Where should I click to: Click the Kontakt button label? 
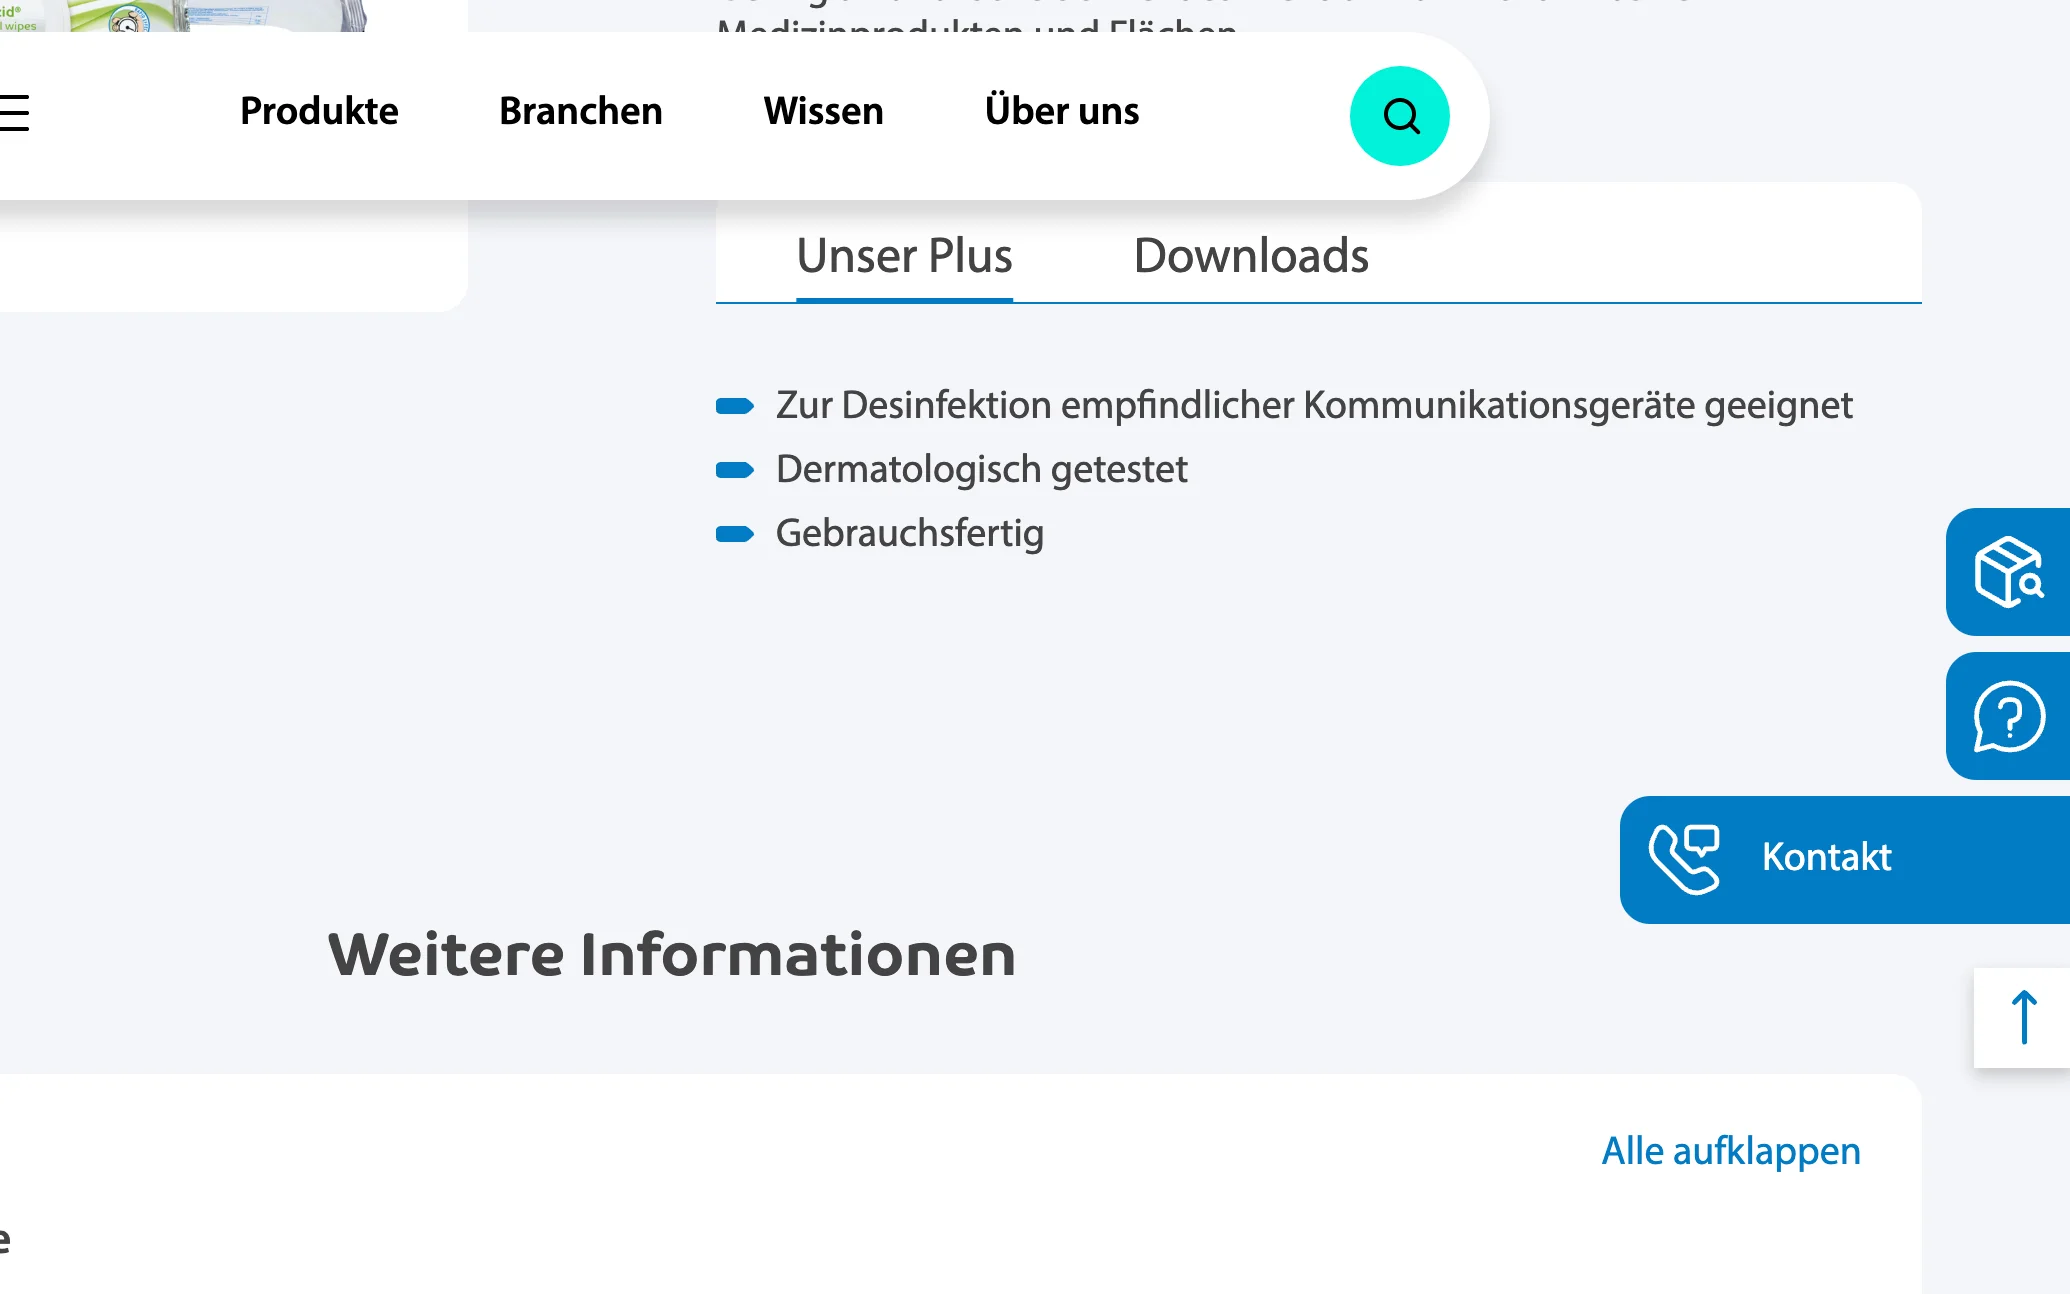point(1826,858)
